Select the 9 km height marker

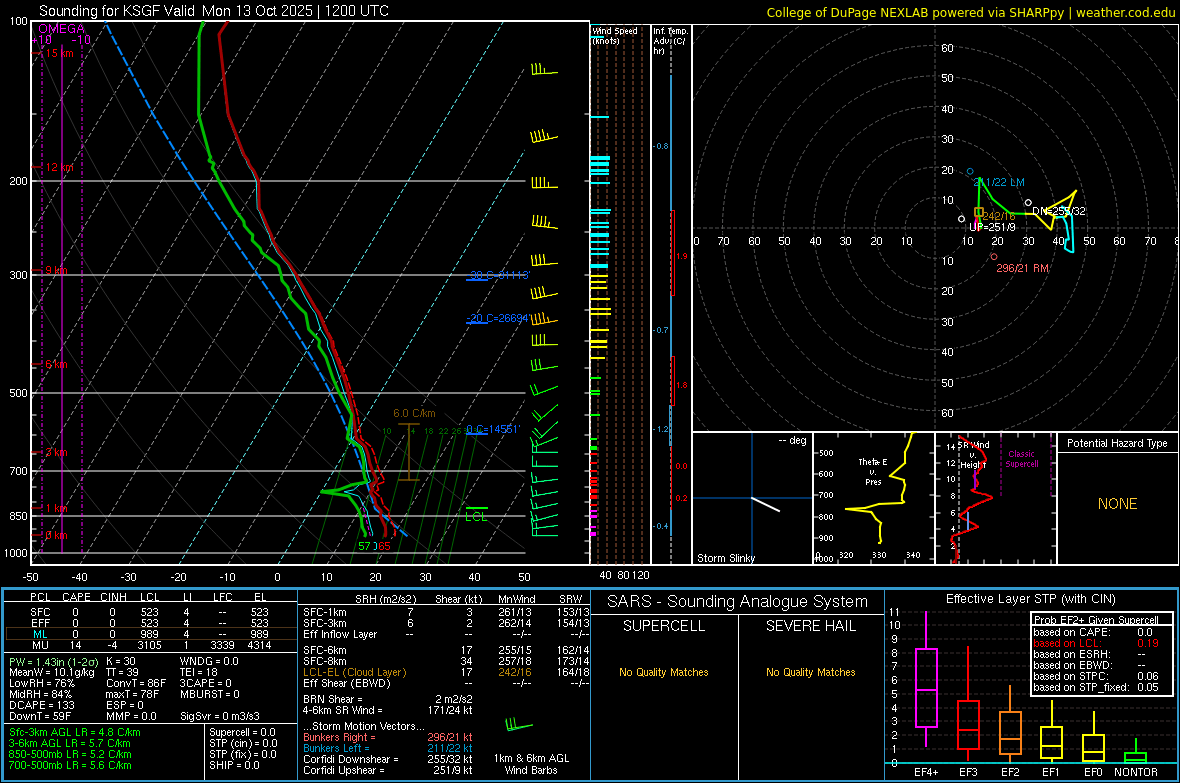[56, 270]
